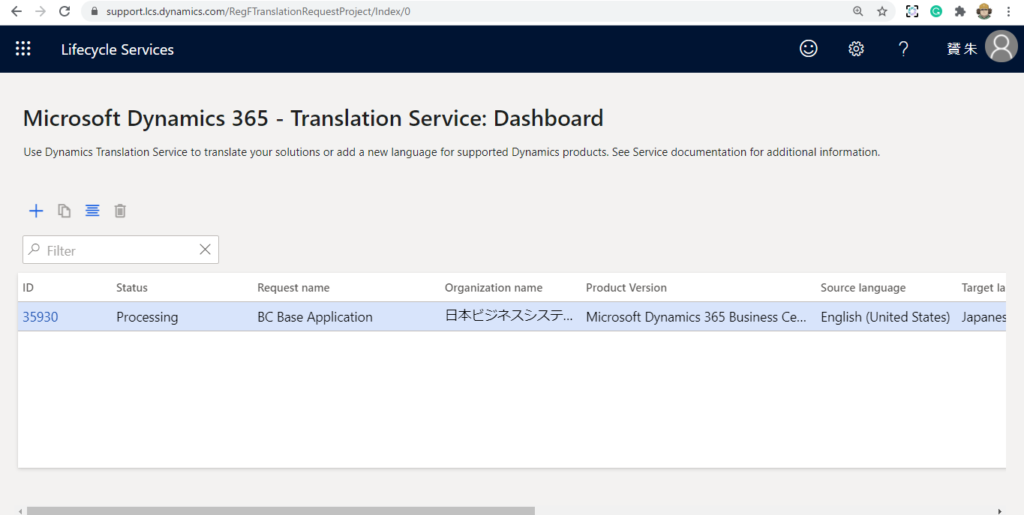Viewport: 1024px width, 515px height.
Task: Go back with the browser back arrow
Action: [x=16, y=11]
